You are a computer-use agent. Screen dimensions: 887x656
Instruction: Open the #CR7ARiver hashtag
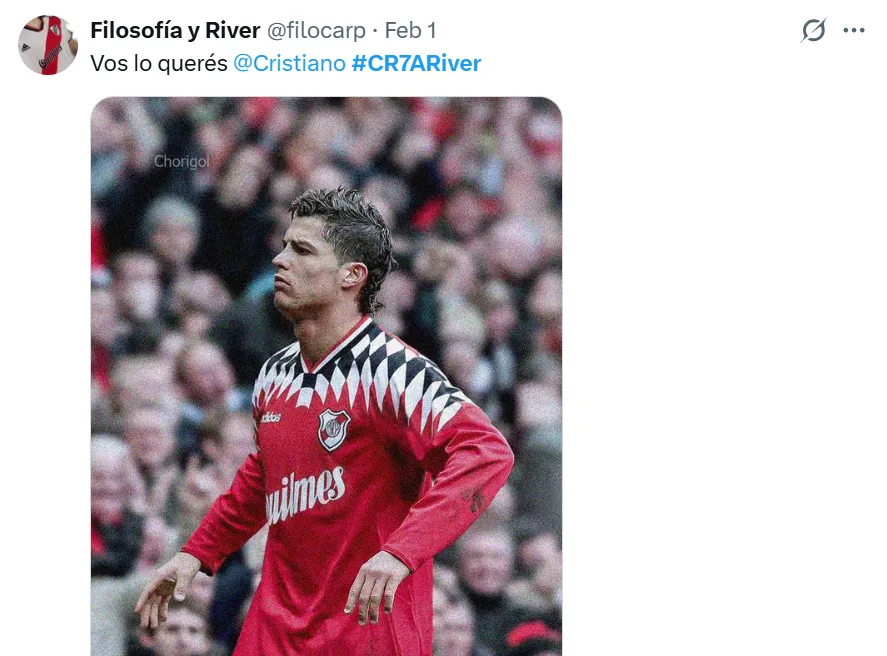tap(416, 63)
